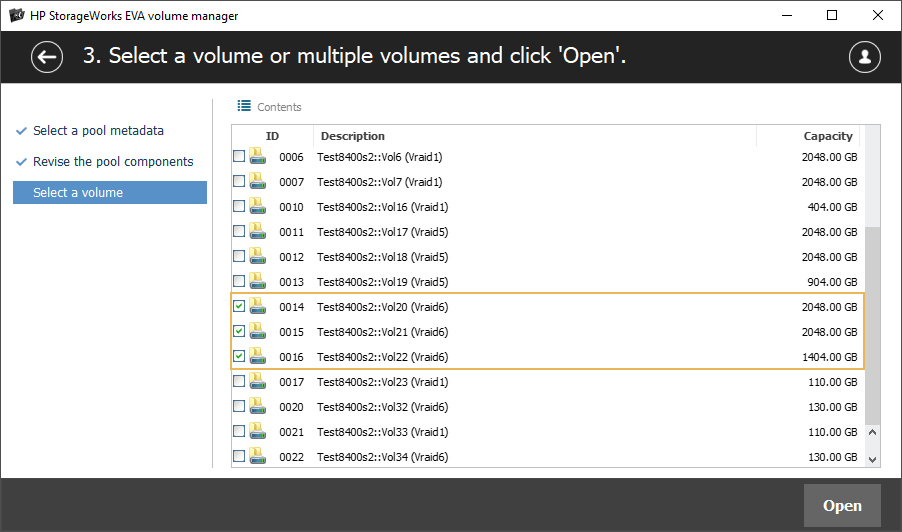Click the volume icon for ID 0006
The height and width of the screenshot is (532, 902).
tap(257, 157)
